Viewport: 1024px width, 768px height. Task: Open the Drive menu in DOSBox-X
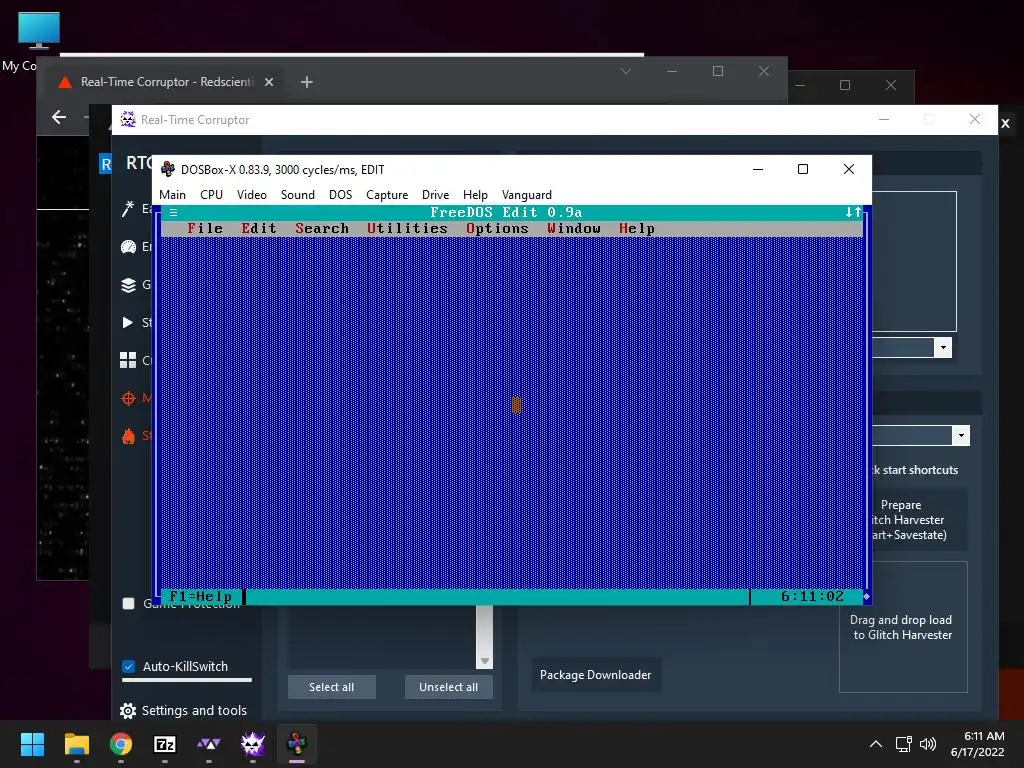[x=435, y=195]
